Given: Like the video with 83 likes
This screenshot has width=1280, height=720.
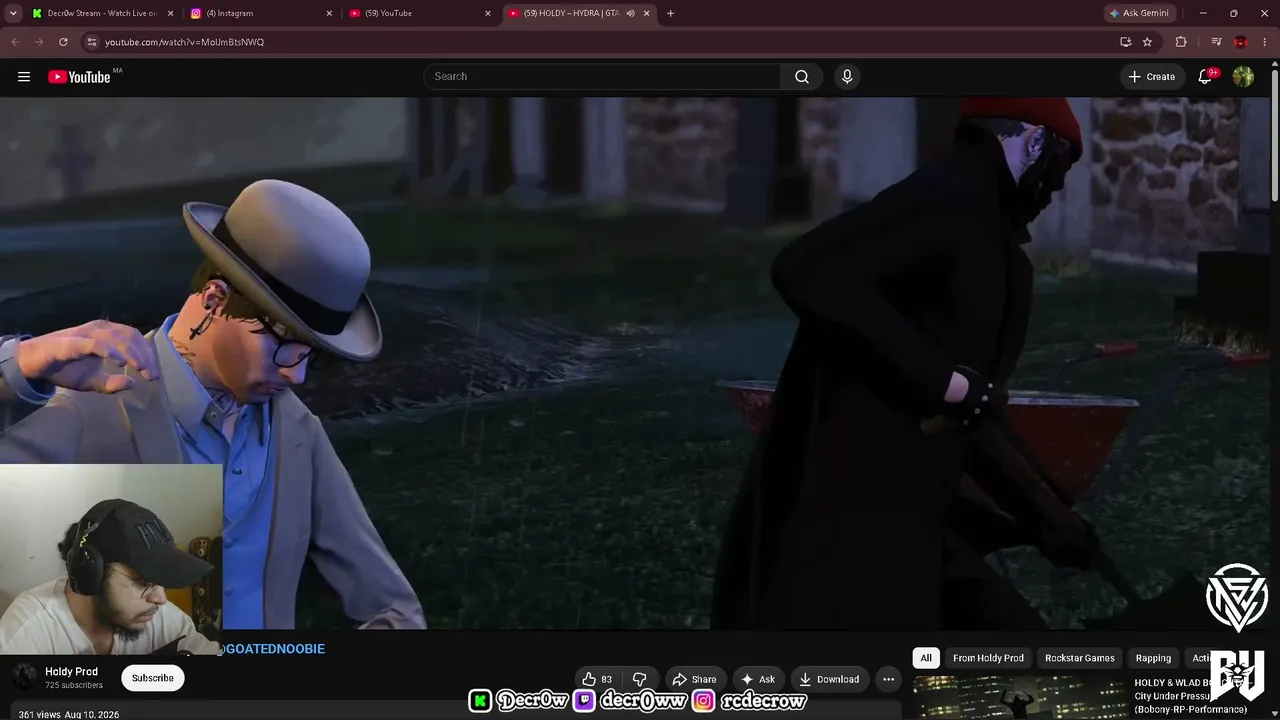Looking at the screenshot, I should tap(597, 679).
